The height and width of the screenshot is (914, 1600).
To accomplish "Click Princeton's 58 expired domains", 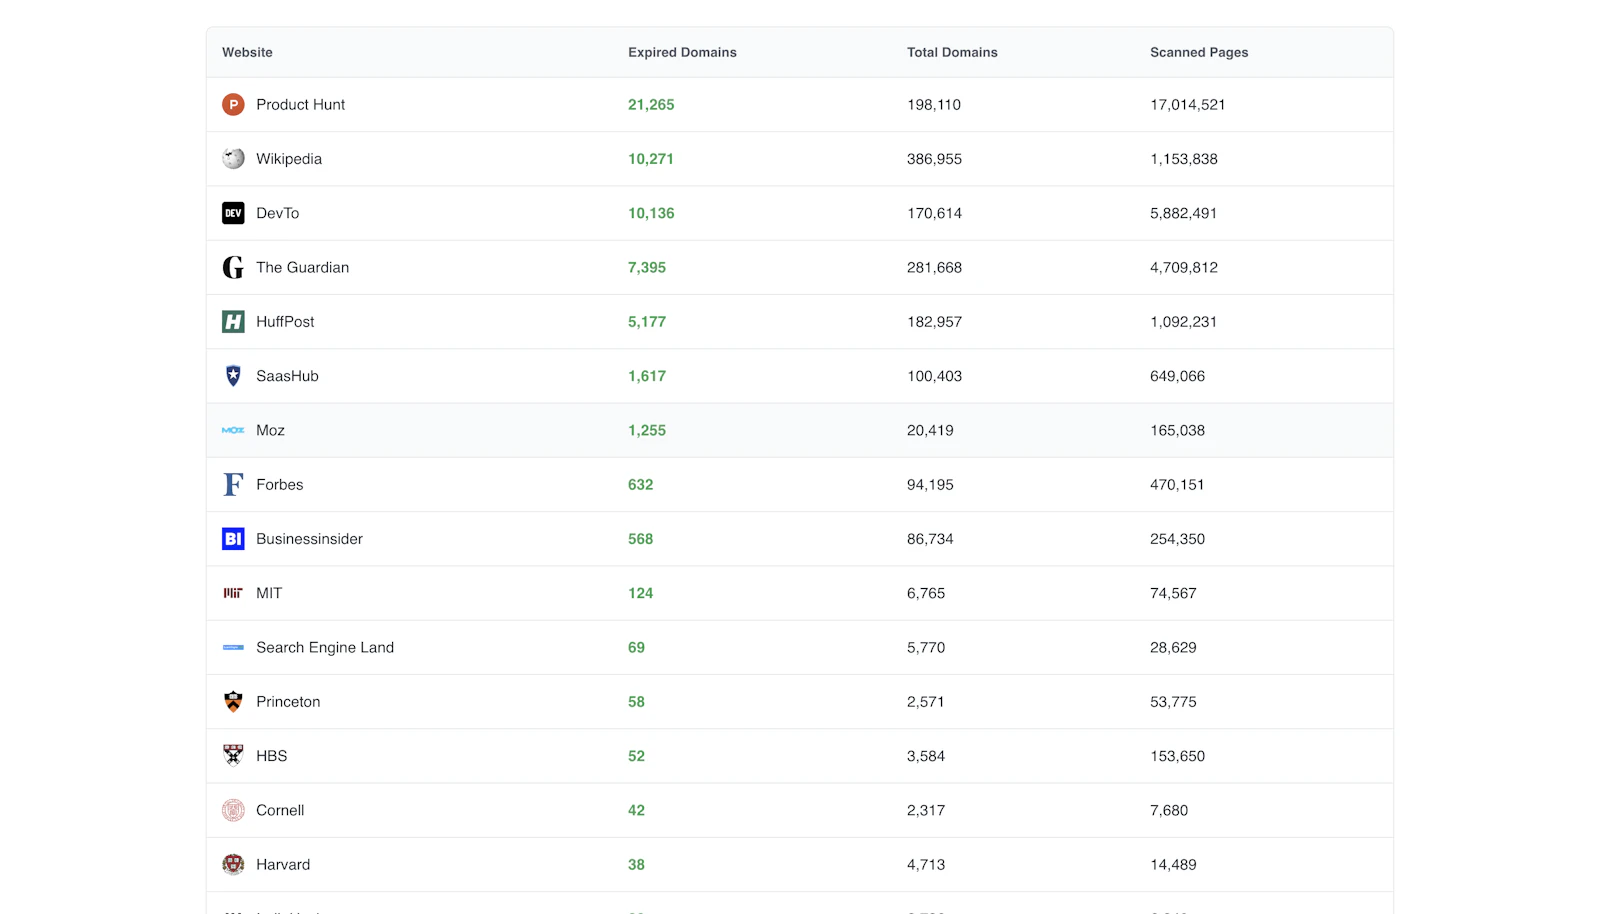I will click(636, 702).
